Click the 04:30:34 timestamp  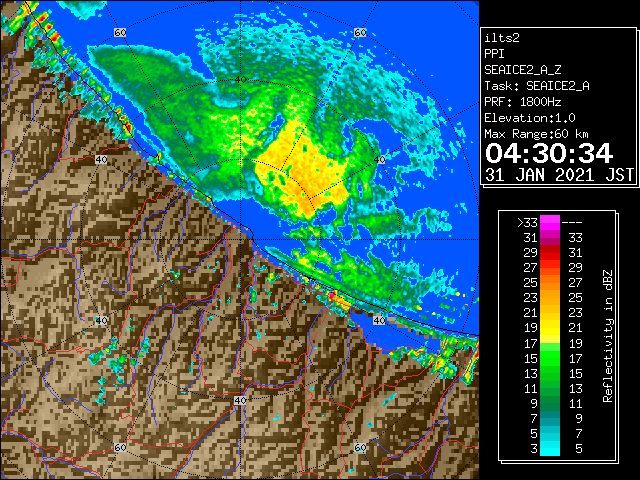coord(549,153)
